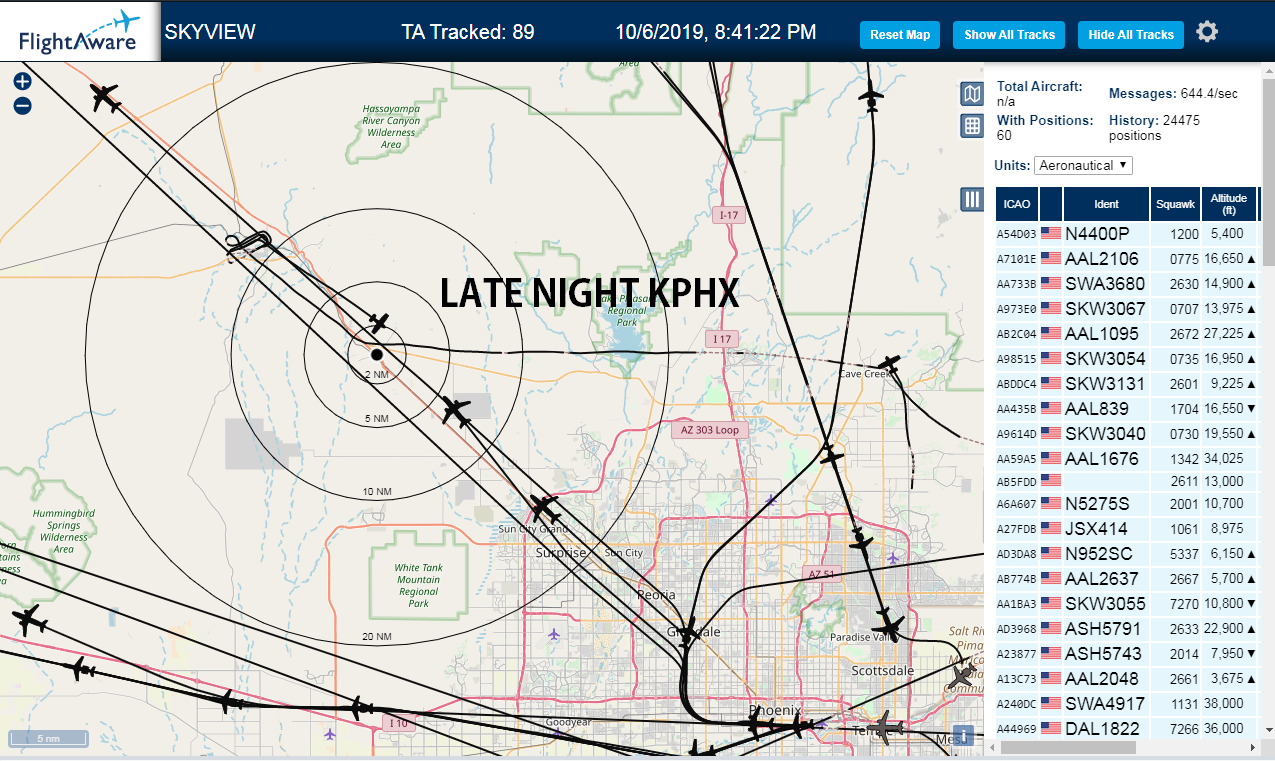Sort table by Altitude (ft) column

(1229, 204)
